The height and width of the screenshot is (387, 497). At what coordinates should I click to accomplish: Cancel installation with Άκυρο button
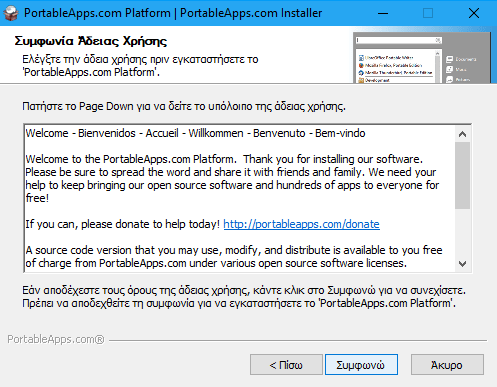[x=447, y=365]
